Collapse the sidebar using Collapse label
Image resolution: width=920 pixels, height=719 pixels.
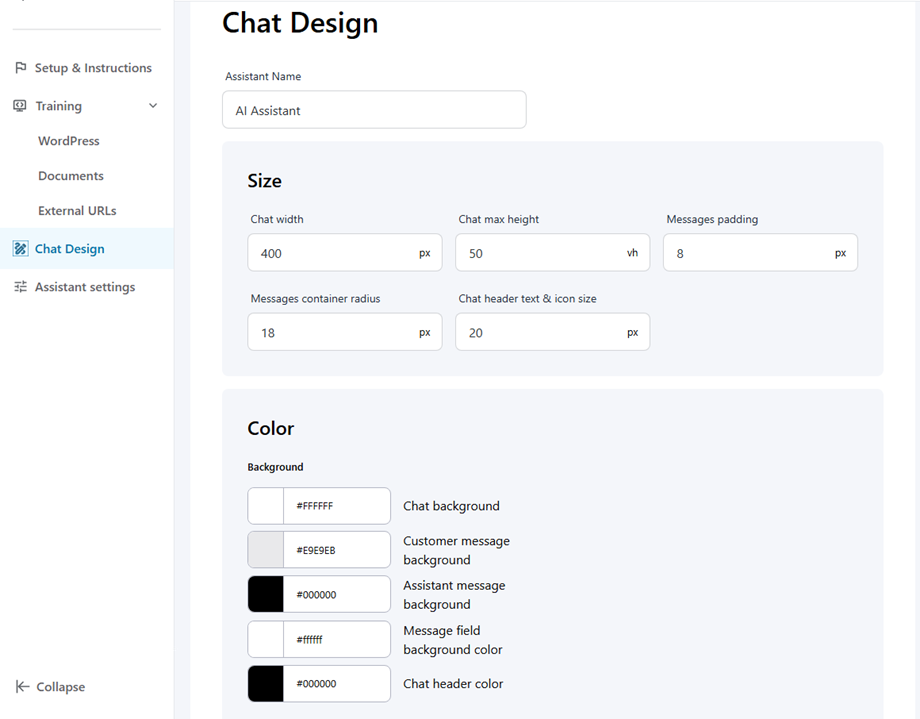tap(61, 687)
